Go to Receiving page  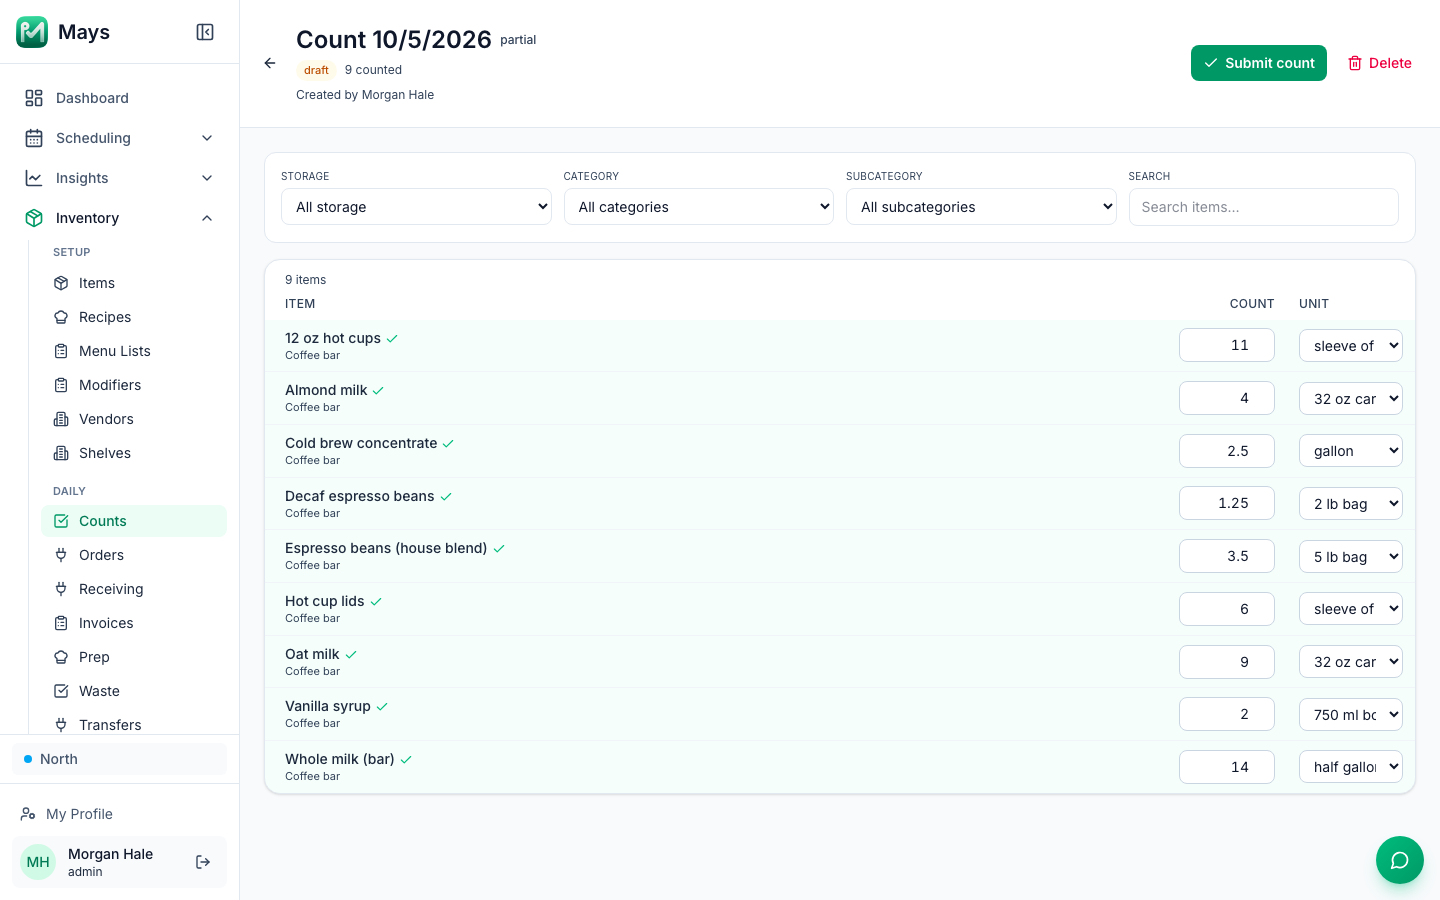(134, 589)
